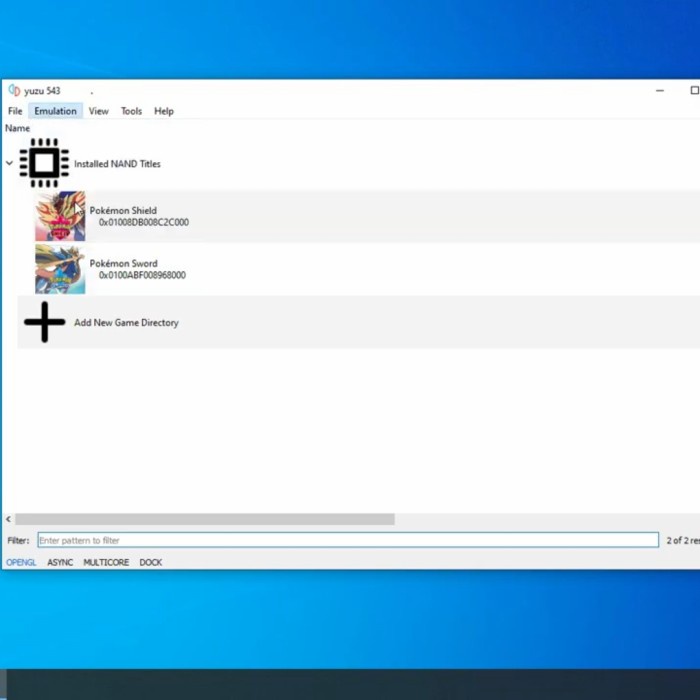Screen dimensions: 700x700
Task: Click the Installed NAND Titles chip icon
Action: coord(44,163)
